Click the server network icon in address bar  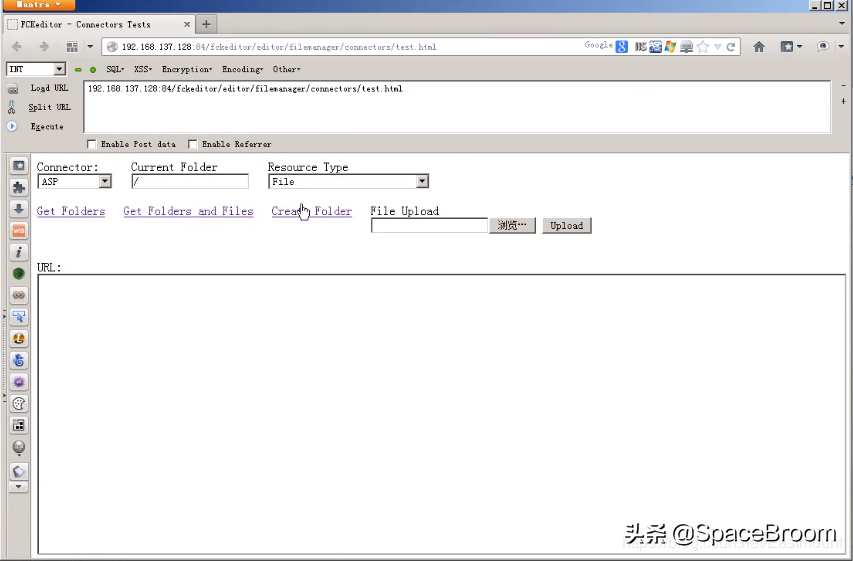[687, 47]
